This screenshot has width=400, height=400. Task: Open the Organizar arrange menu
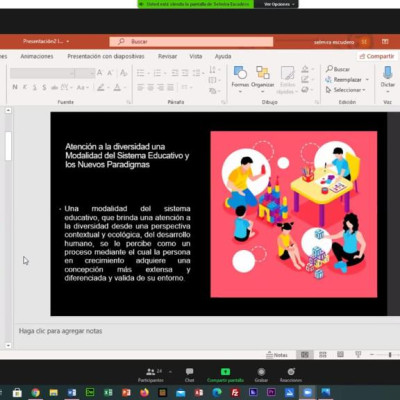pyautogui.click(x=262, y=77)
